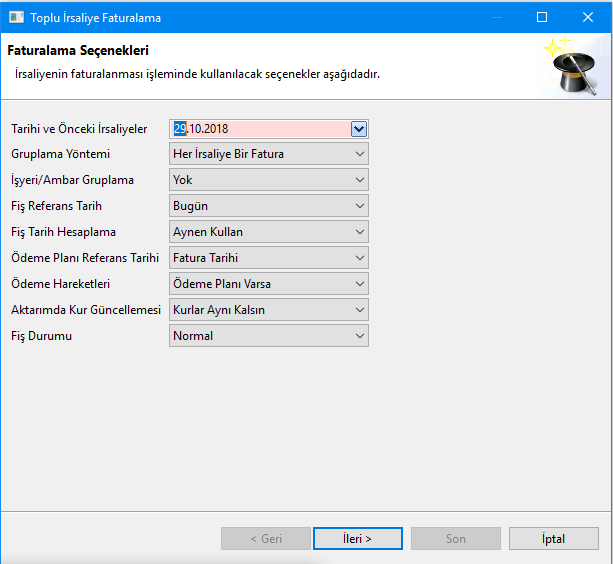Open Ödeme Planı Referans Tarihi dropdown
The image size is (613, 564).
point(269,258)
